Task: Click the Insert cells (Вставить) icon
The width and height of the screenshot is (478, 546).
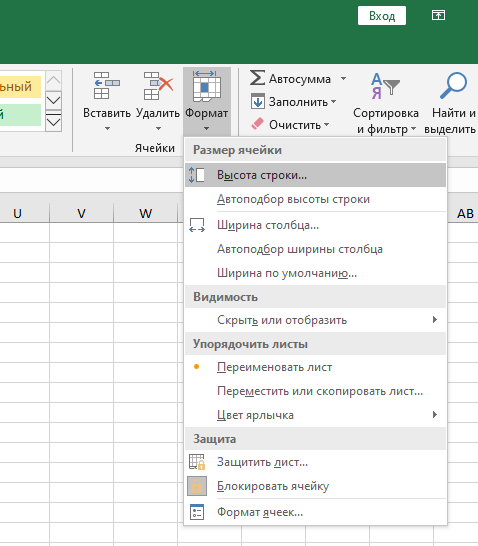Action: [107, 85]
